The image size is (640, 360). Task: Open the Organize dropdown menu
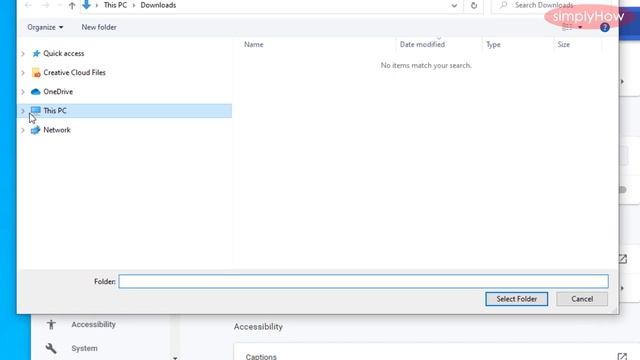coord(45,27)
